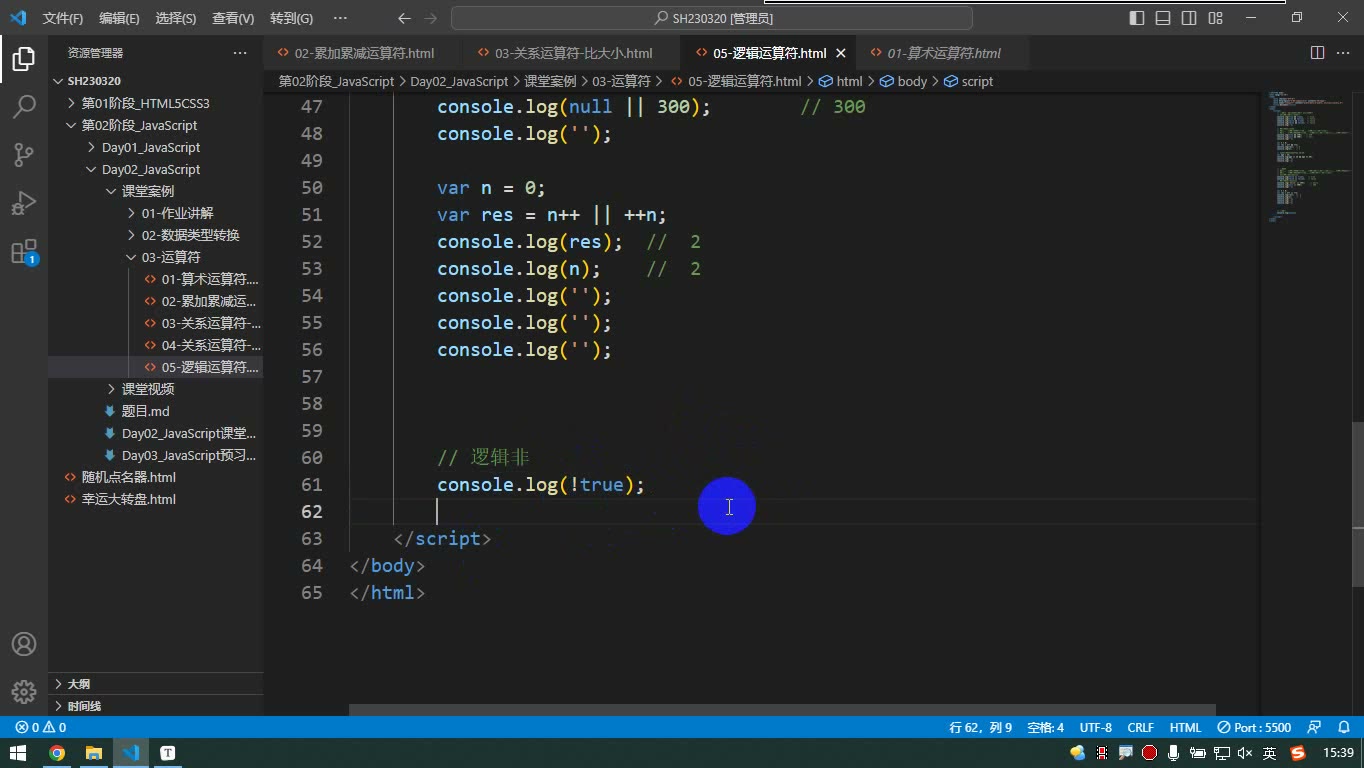Image resolution: width=1364 pixels, height=768 pixels.
Task: Toggle the muted volume icon in system tray
Action: coord(1245,753)
